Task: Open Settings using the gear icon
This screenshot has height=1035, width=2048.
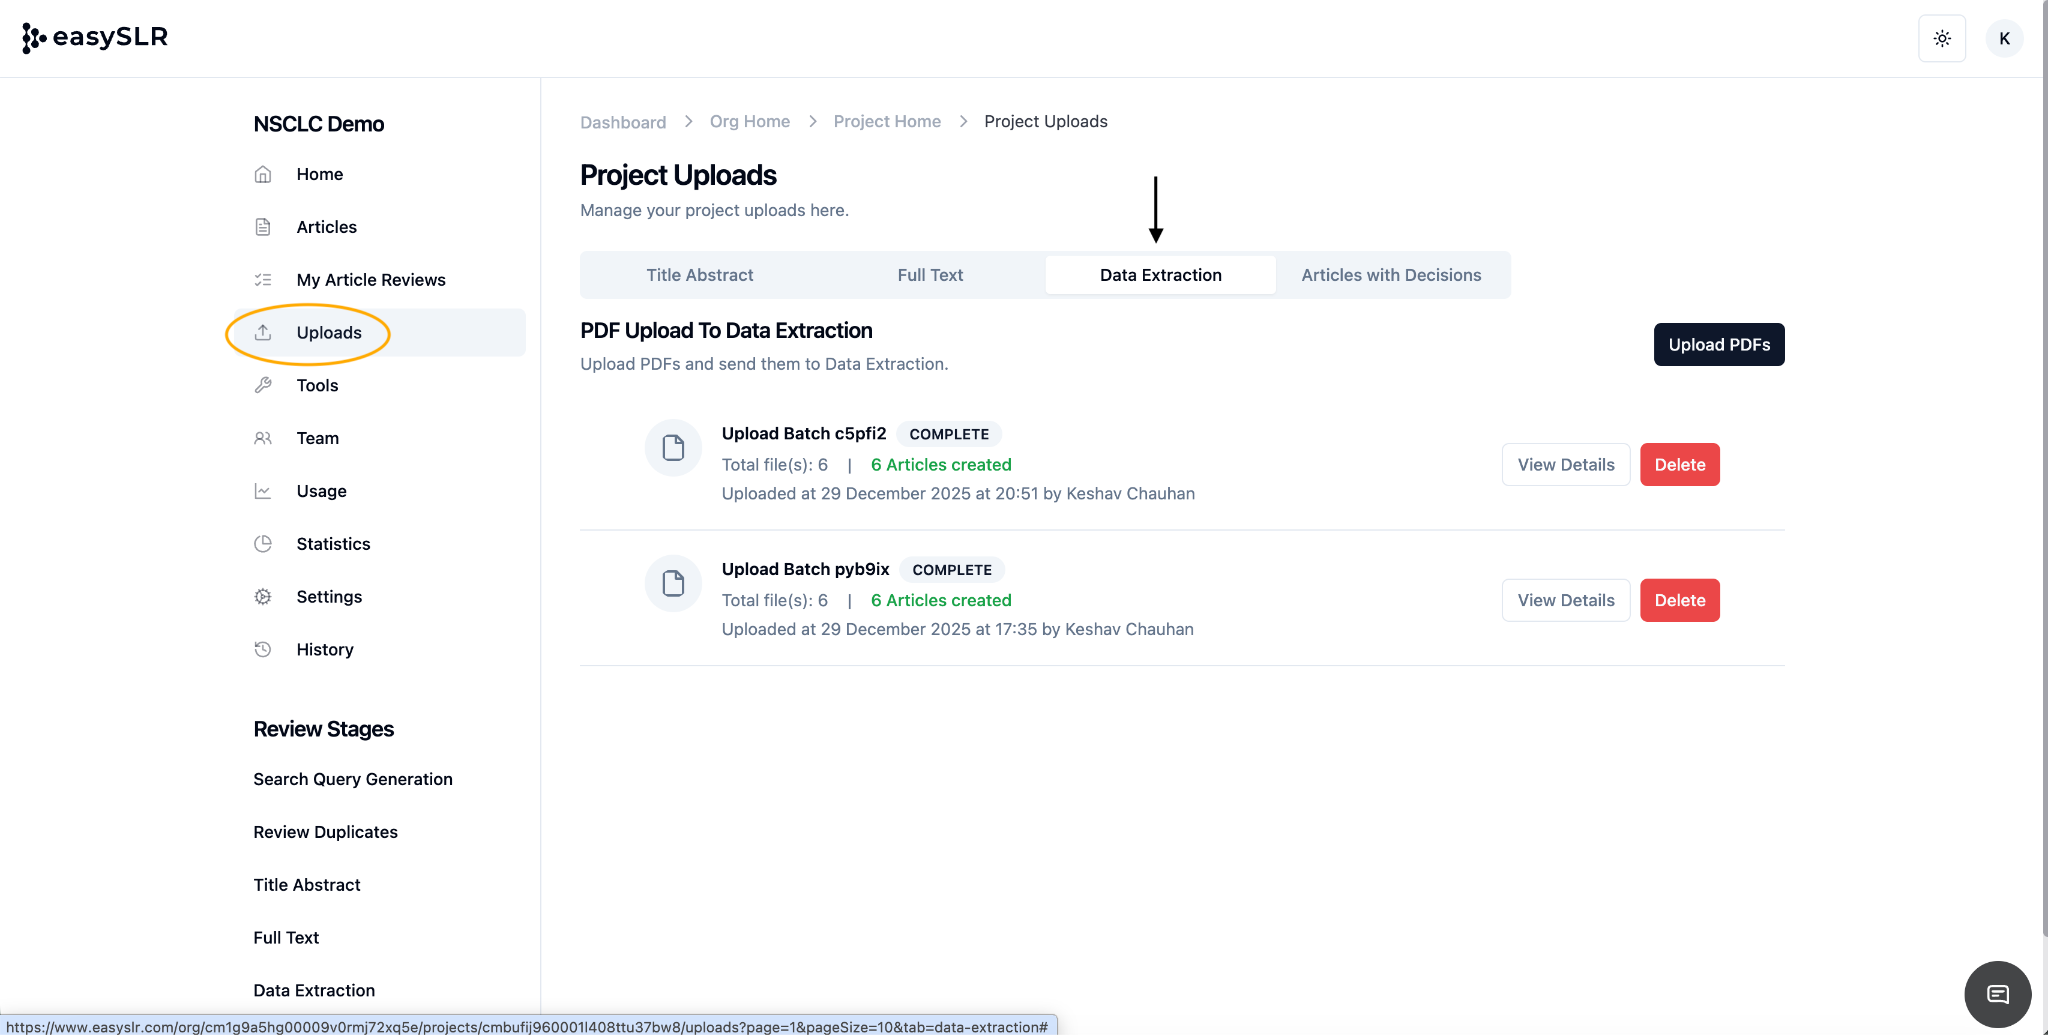Action: pyautogui.click(x=263, y=596)
